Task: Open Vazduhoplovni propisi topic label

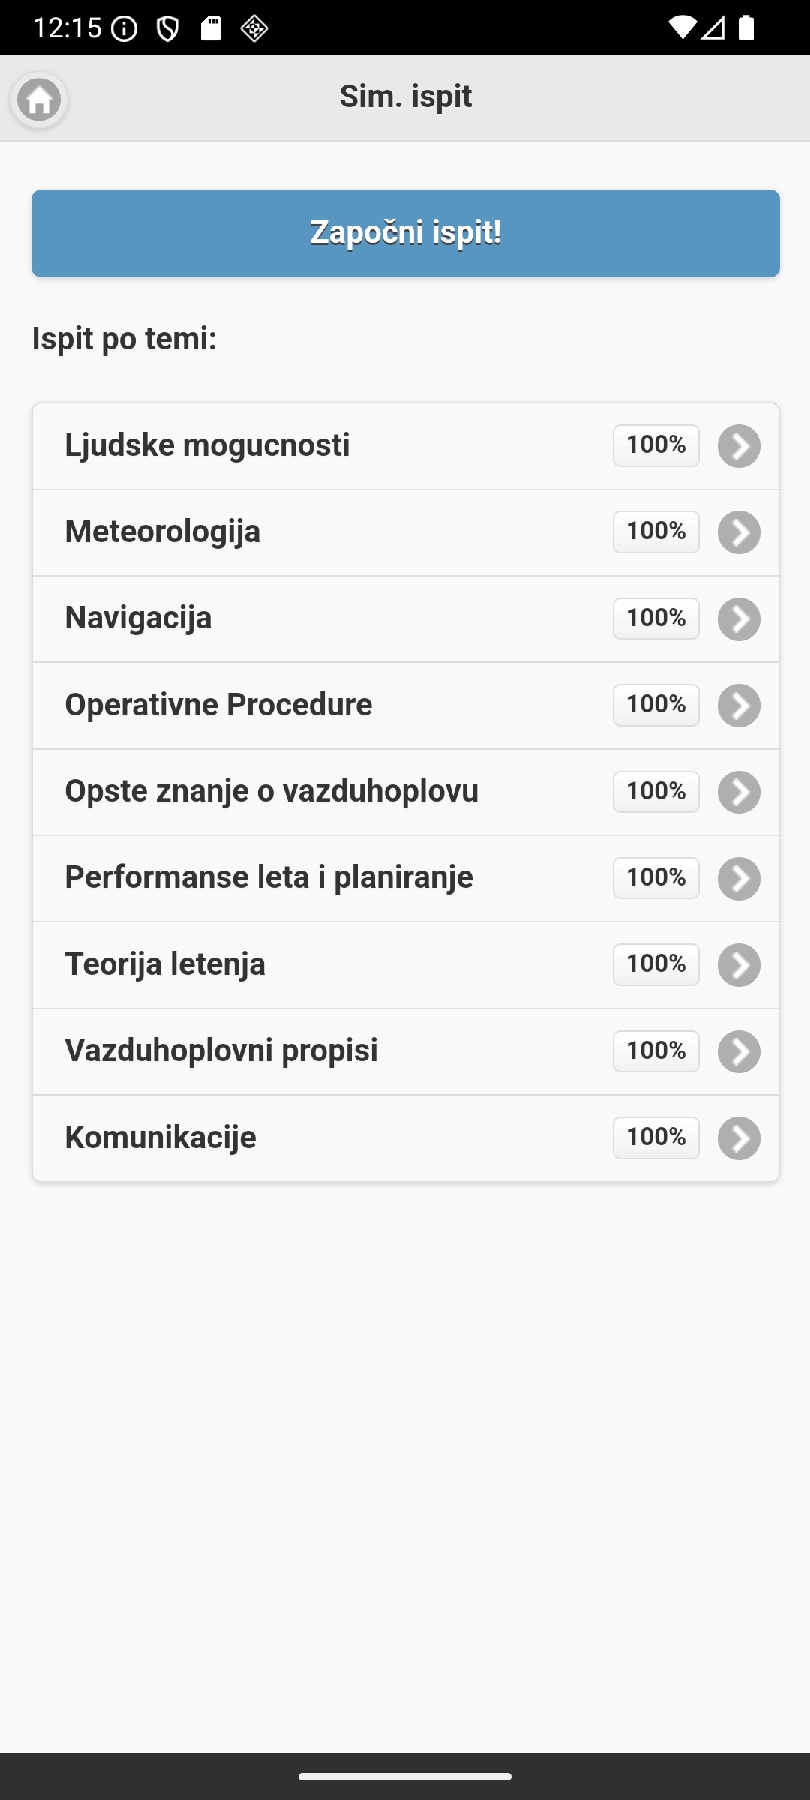Action: (x=221, y=1051)
